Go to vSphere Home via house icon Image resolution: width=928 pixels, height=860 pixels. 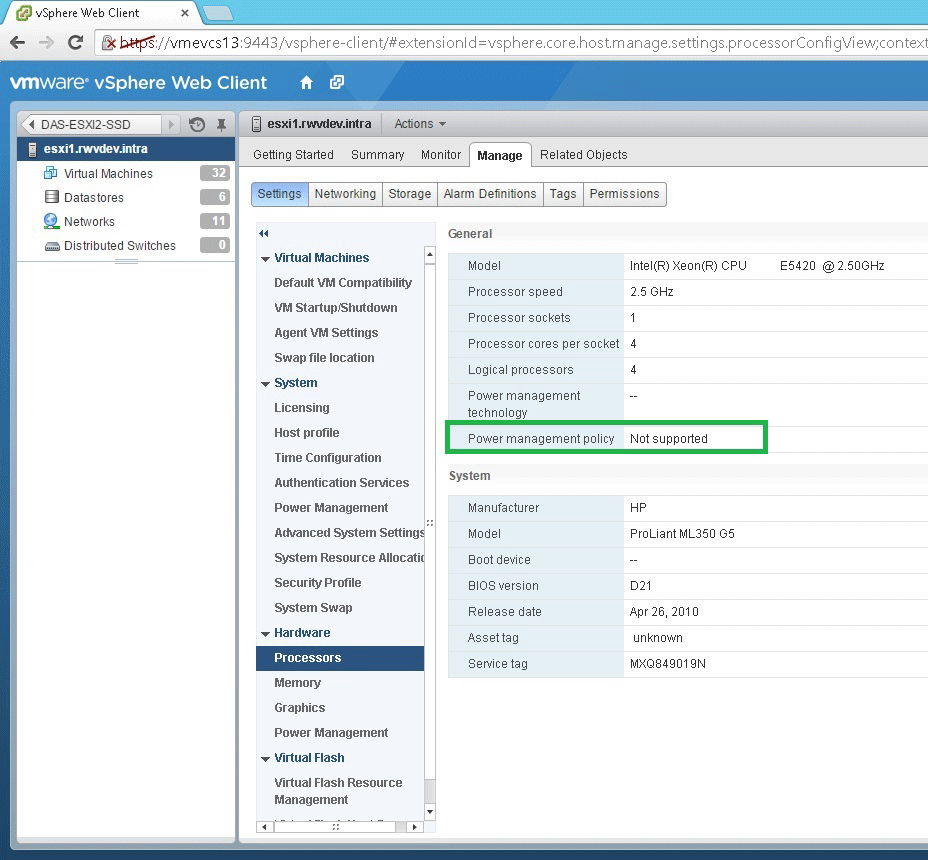306,83
